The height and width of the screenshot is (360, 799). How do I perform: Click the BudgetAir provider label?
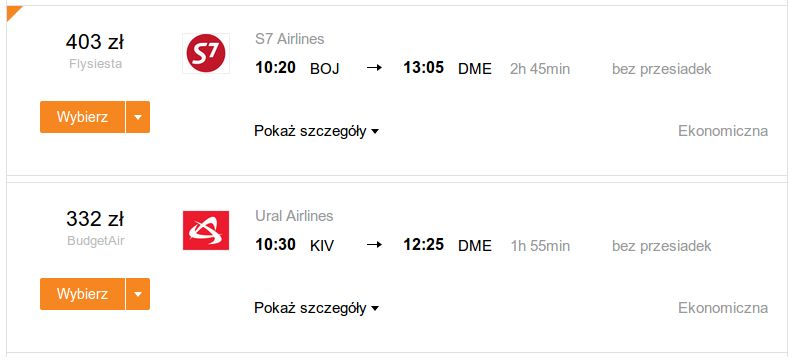95,241
